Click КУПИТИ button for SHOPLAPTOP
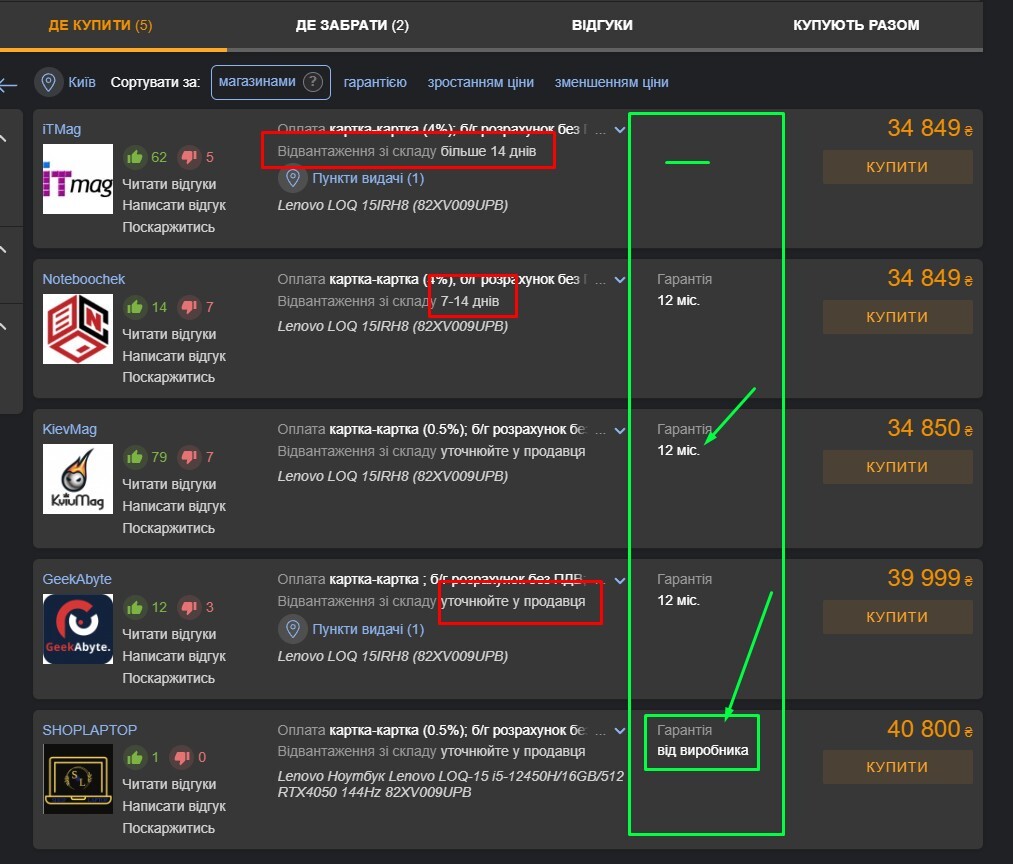The width and height of the screenshot is (1013, 864). [897, 766]
